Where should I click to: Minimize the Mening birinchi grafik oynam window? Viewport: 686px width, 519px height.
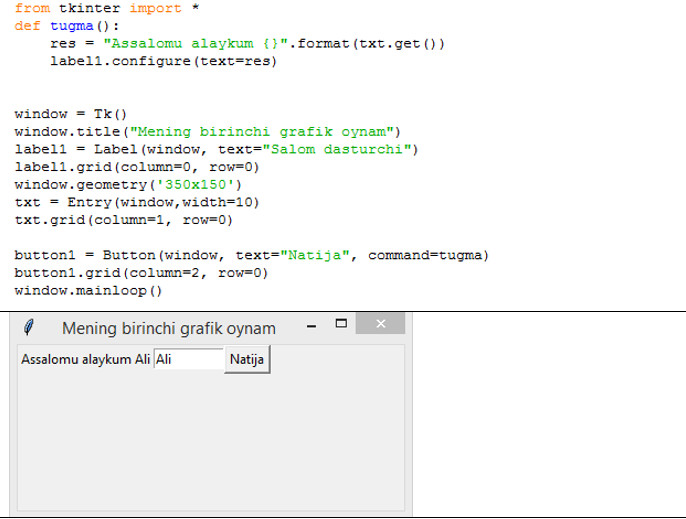311,325
